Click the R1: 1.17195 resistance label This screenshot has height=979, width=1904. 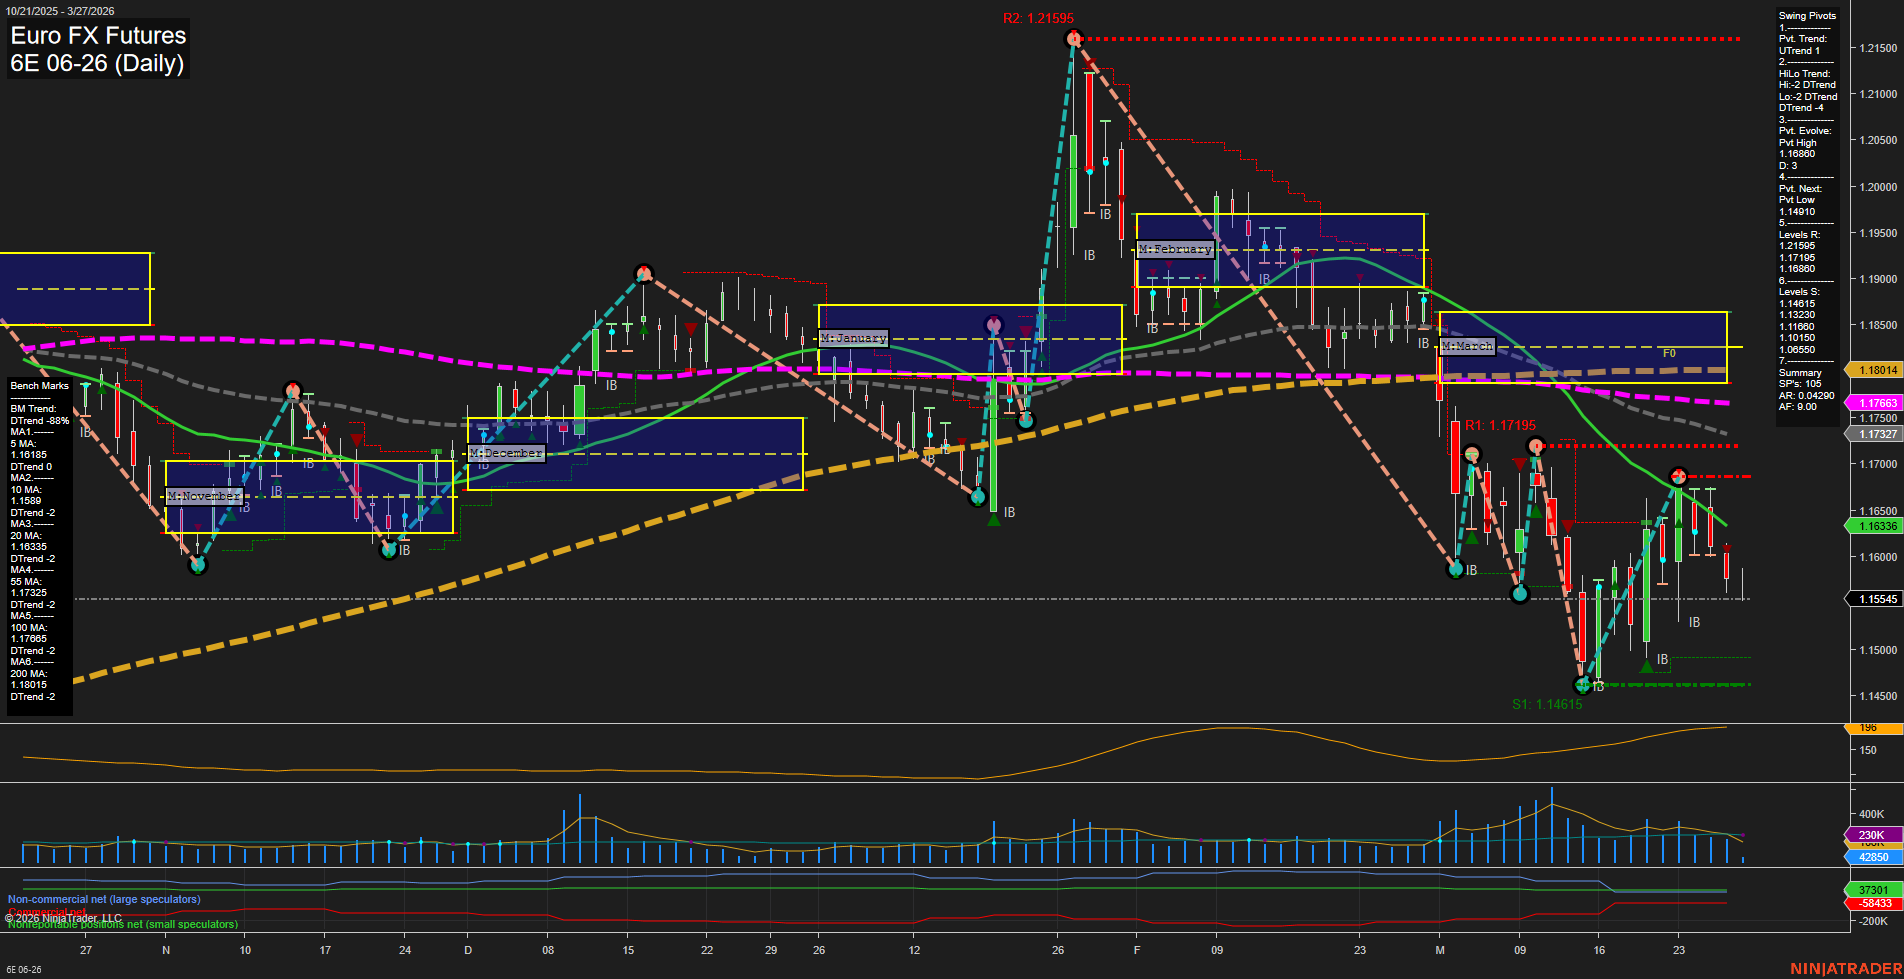coord(1500,424)
